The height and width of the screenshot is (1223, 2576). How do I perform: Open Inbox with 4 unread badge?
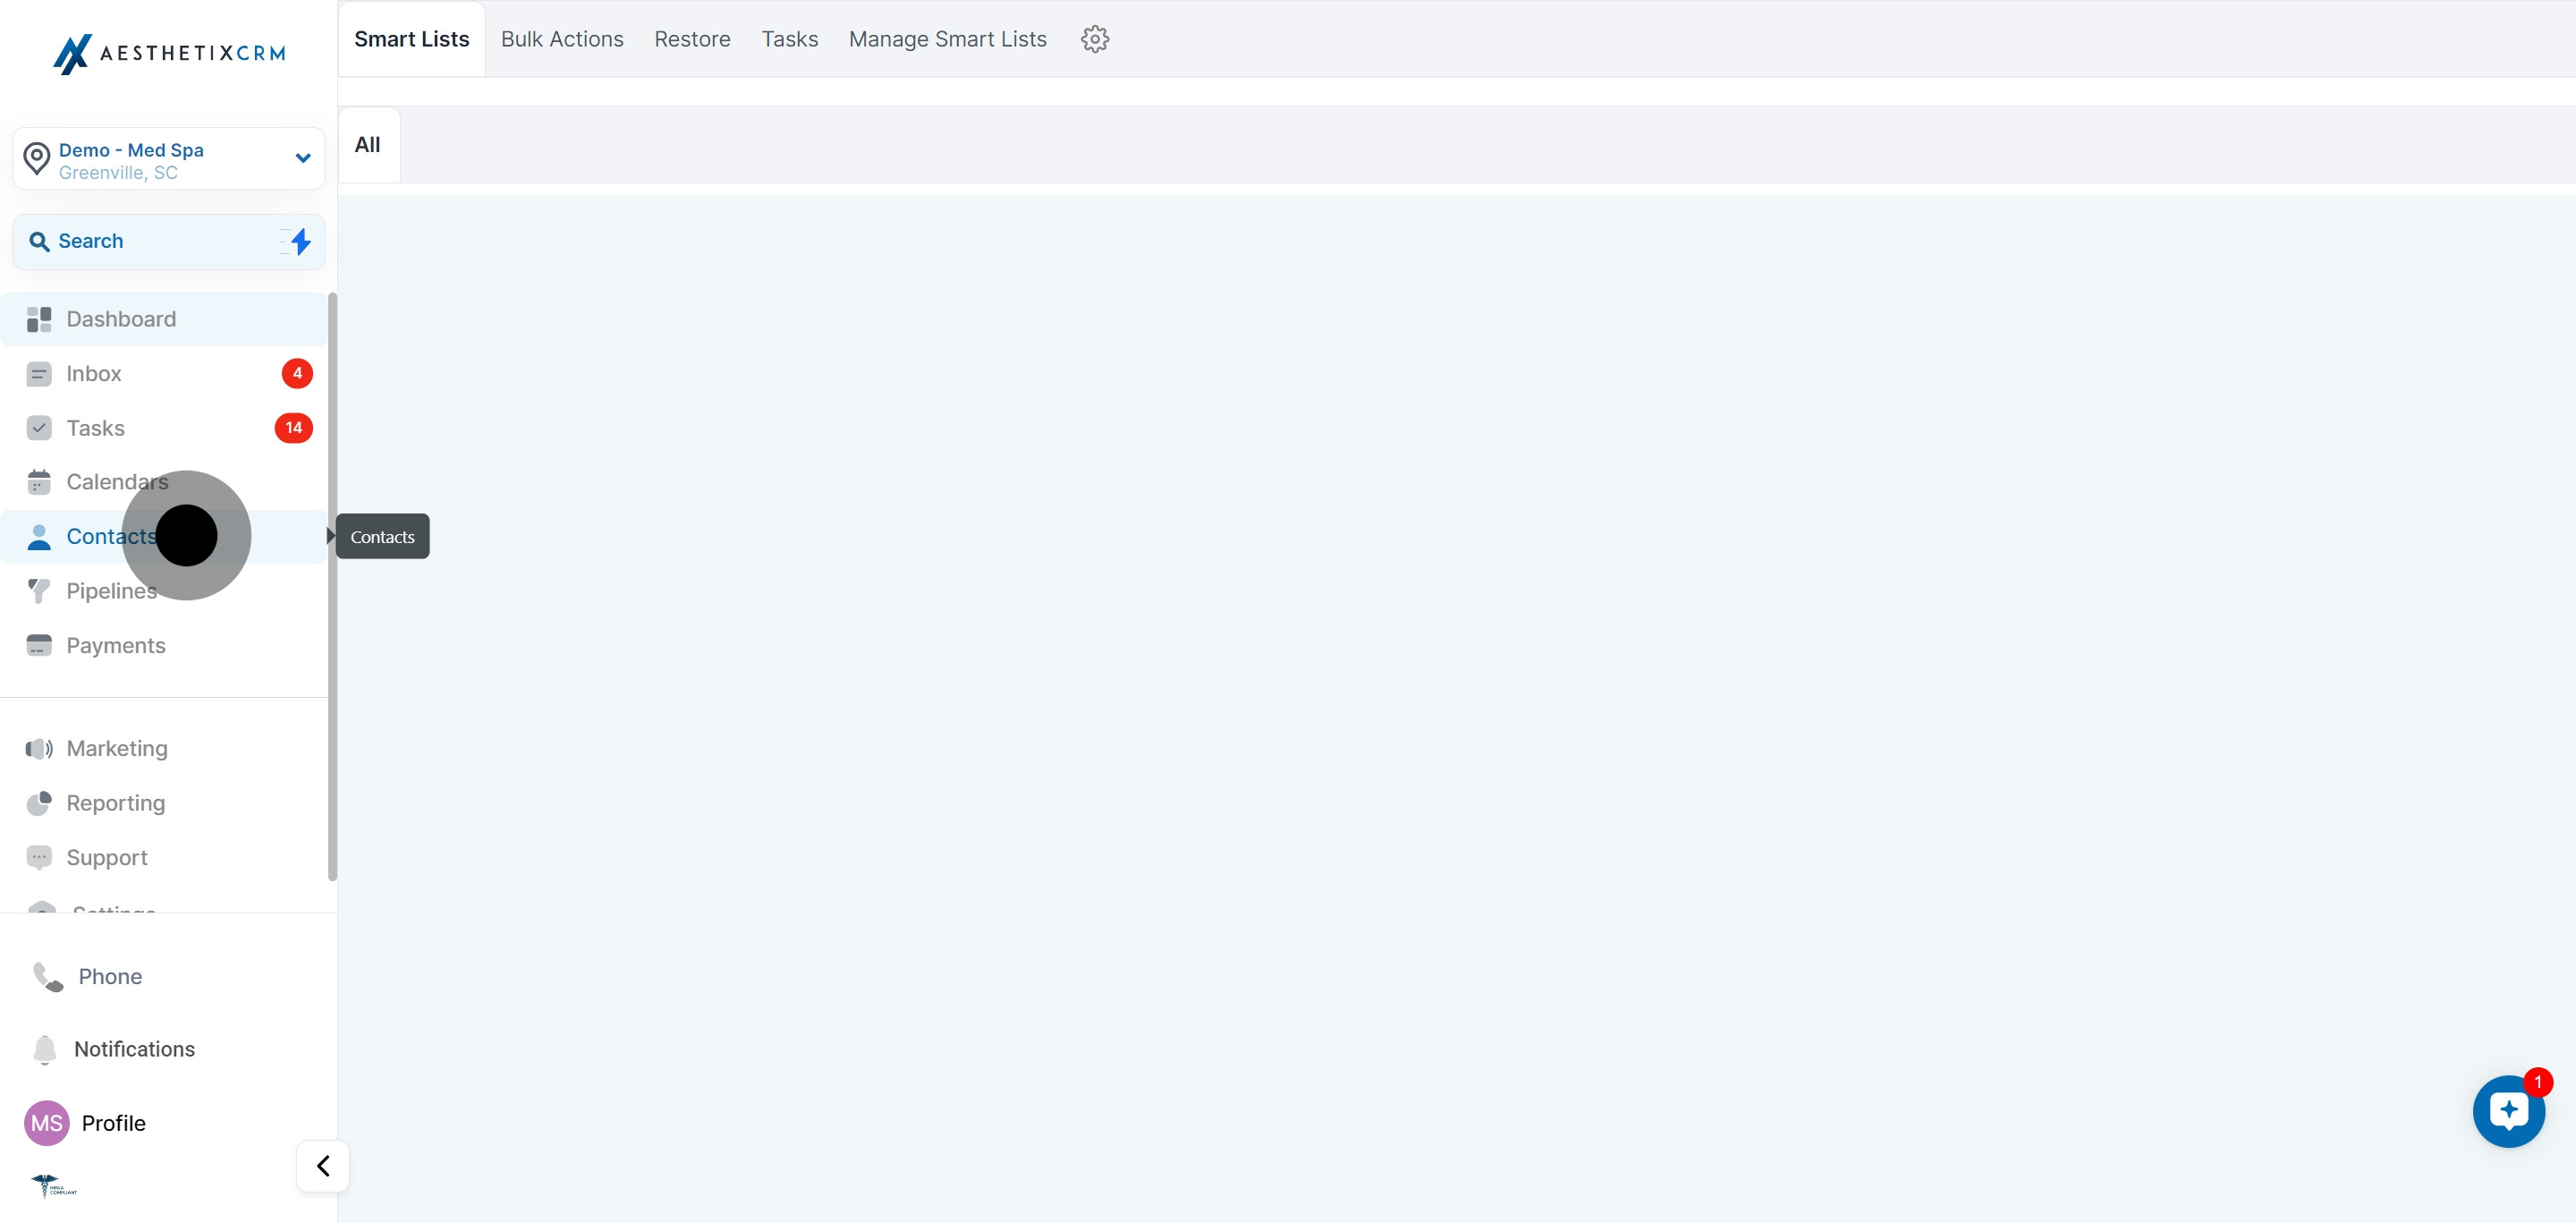click(x=94, y=374)
